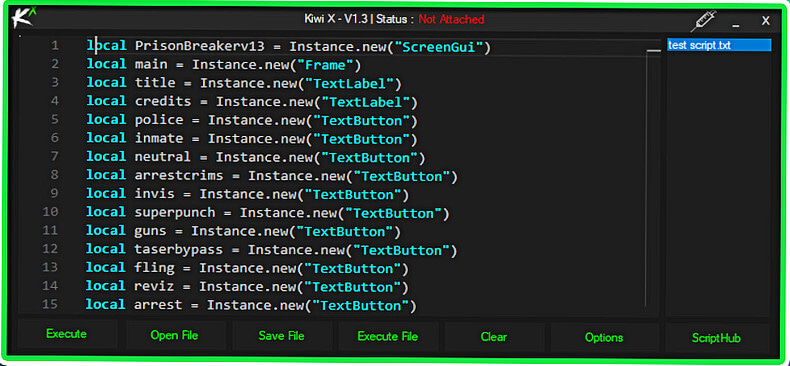Click the Kiwi X - V1.3 title text
Image resolution: width=790 pixels, height=366 pixels.
coord(336,20)
